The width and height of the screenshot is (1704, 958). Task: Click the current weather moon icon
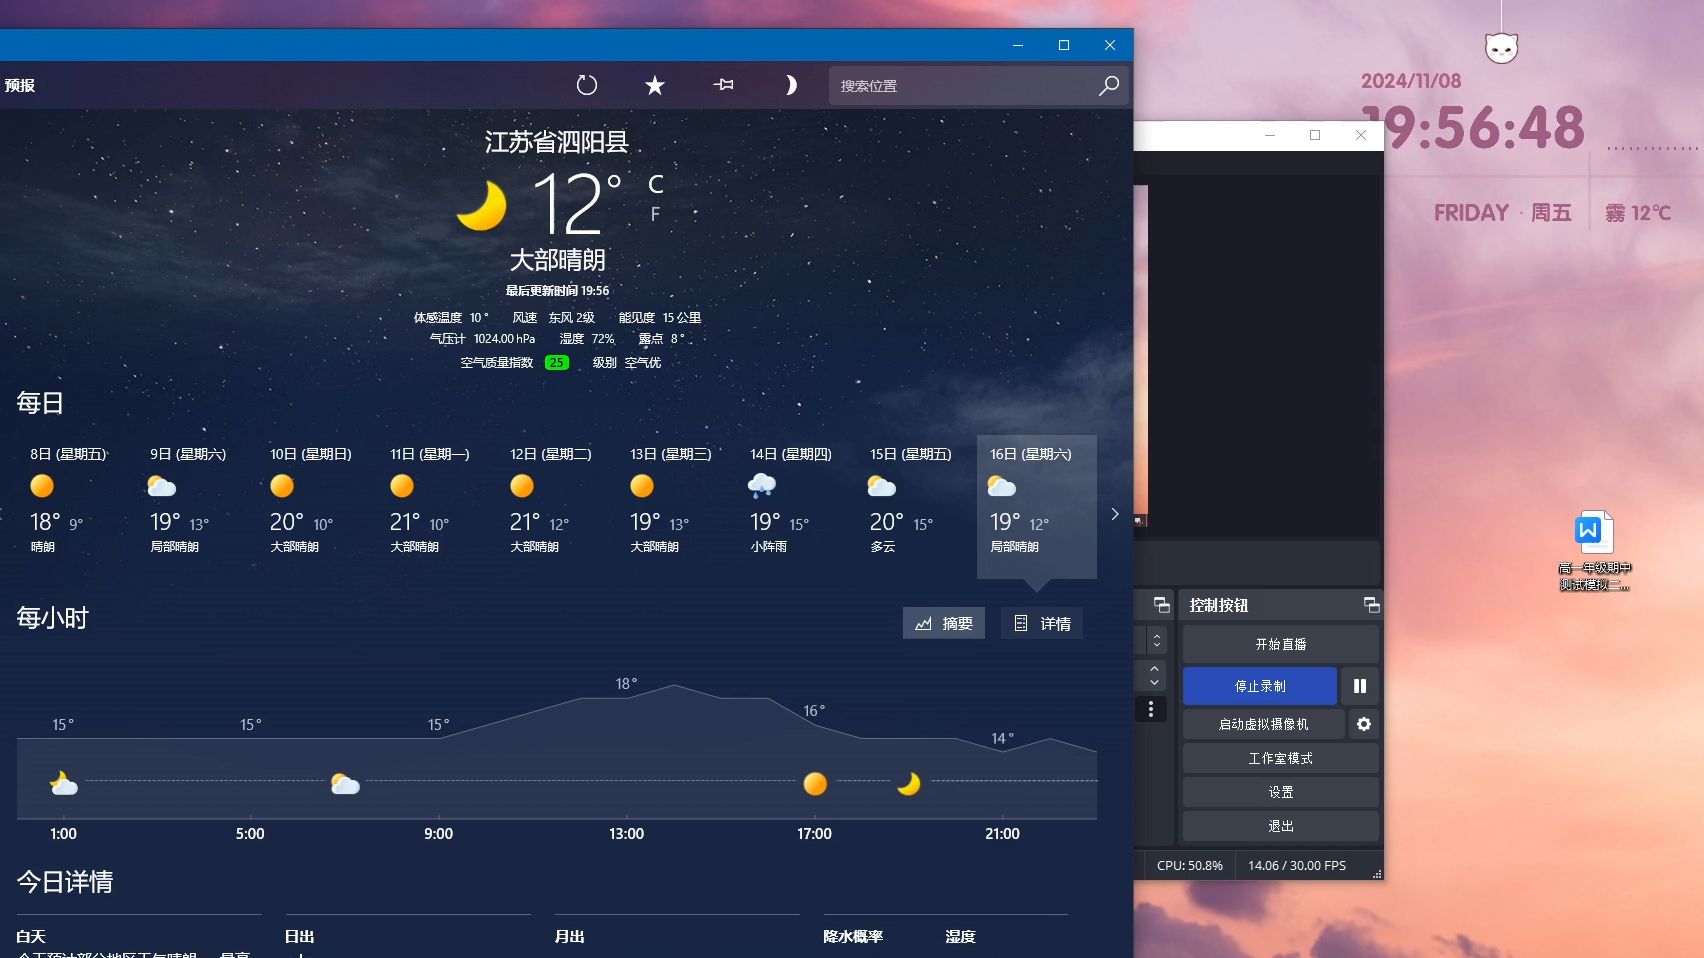482,205
